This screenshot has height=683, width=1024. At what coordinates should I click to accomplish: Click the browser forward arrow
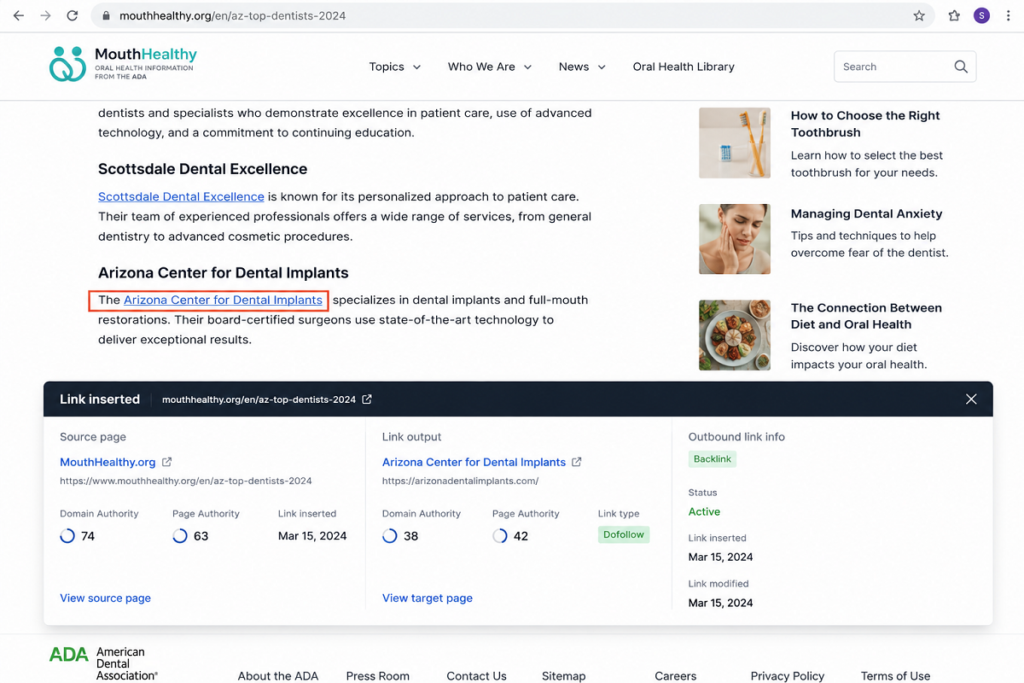click(x=45, y=16)
